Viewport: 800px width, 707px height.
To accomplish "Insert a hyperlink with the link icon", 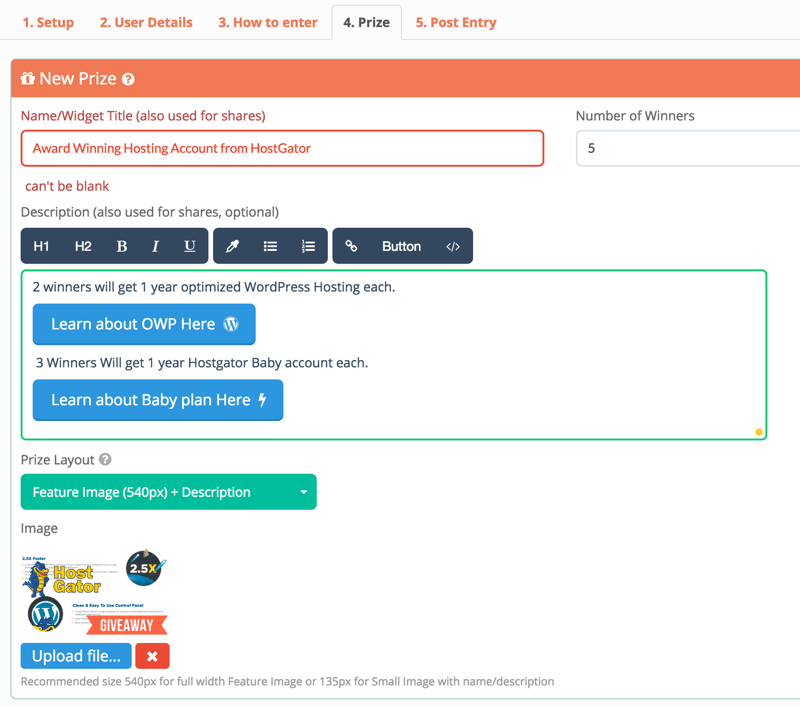I will point(351,246).
